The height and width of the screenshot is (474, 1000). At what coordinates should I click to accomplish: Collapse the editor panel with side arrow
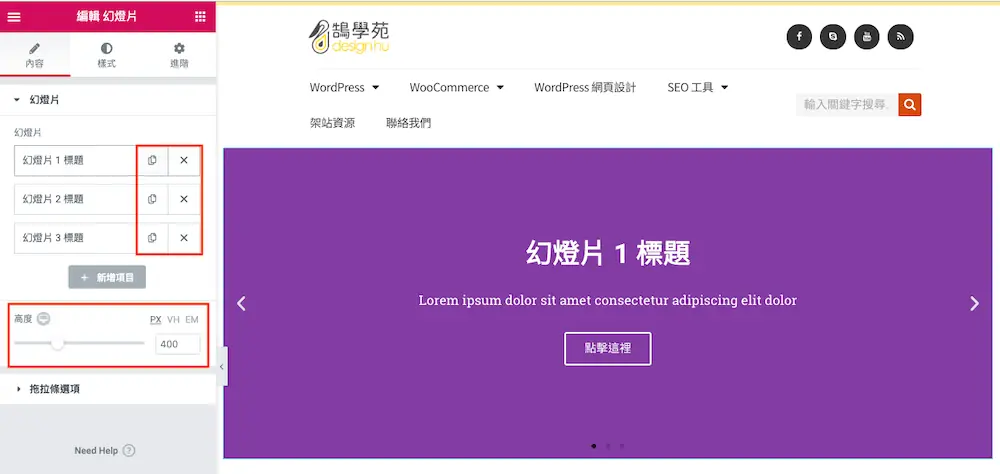221,367
